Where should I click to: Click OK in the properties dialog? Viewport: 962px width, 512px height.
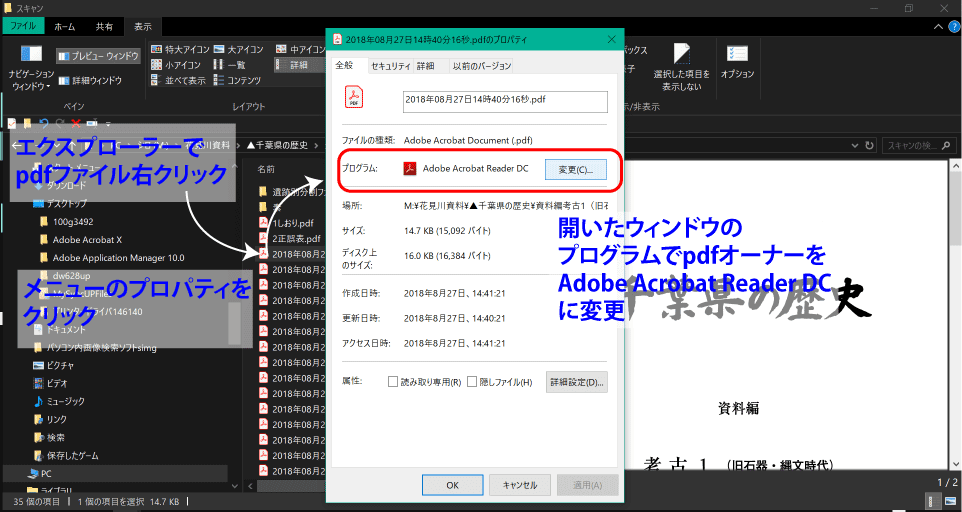click(452, 485)
